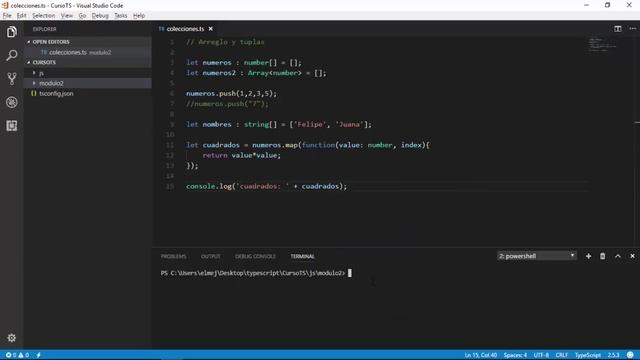
Task: Open the Explorer view in activity bar
Action: click(x=11, y=32)
